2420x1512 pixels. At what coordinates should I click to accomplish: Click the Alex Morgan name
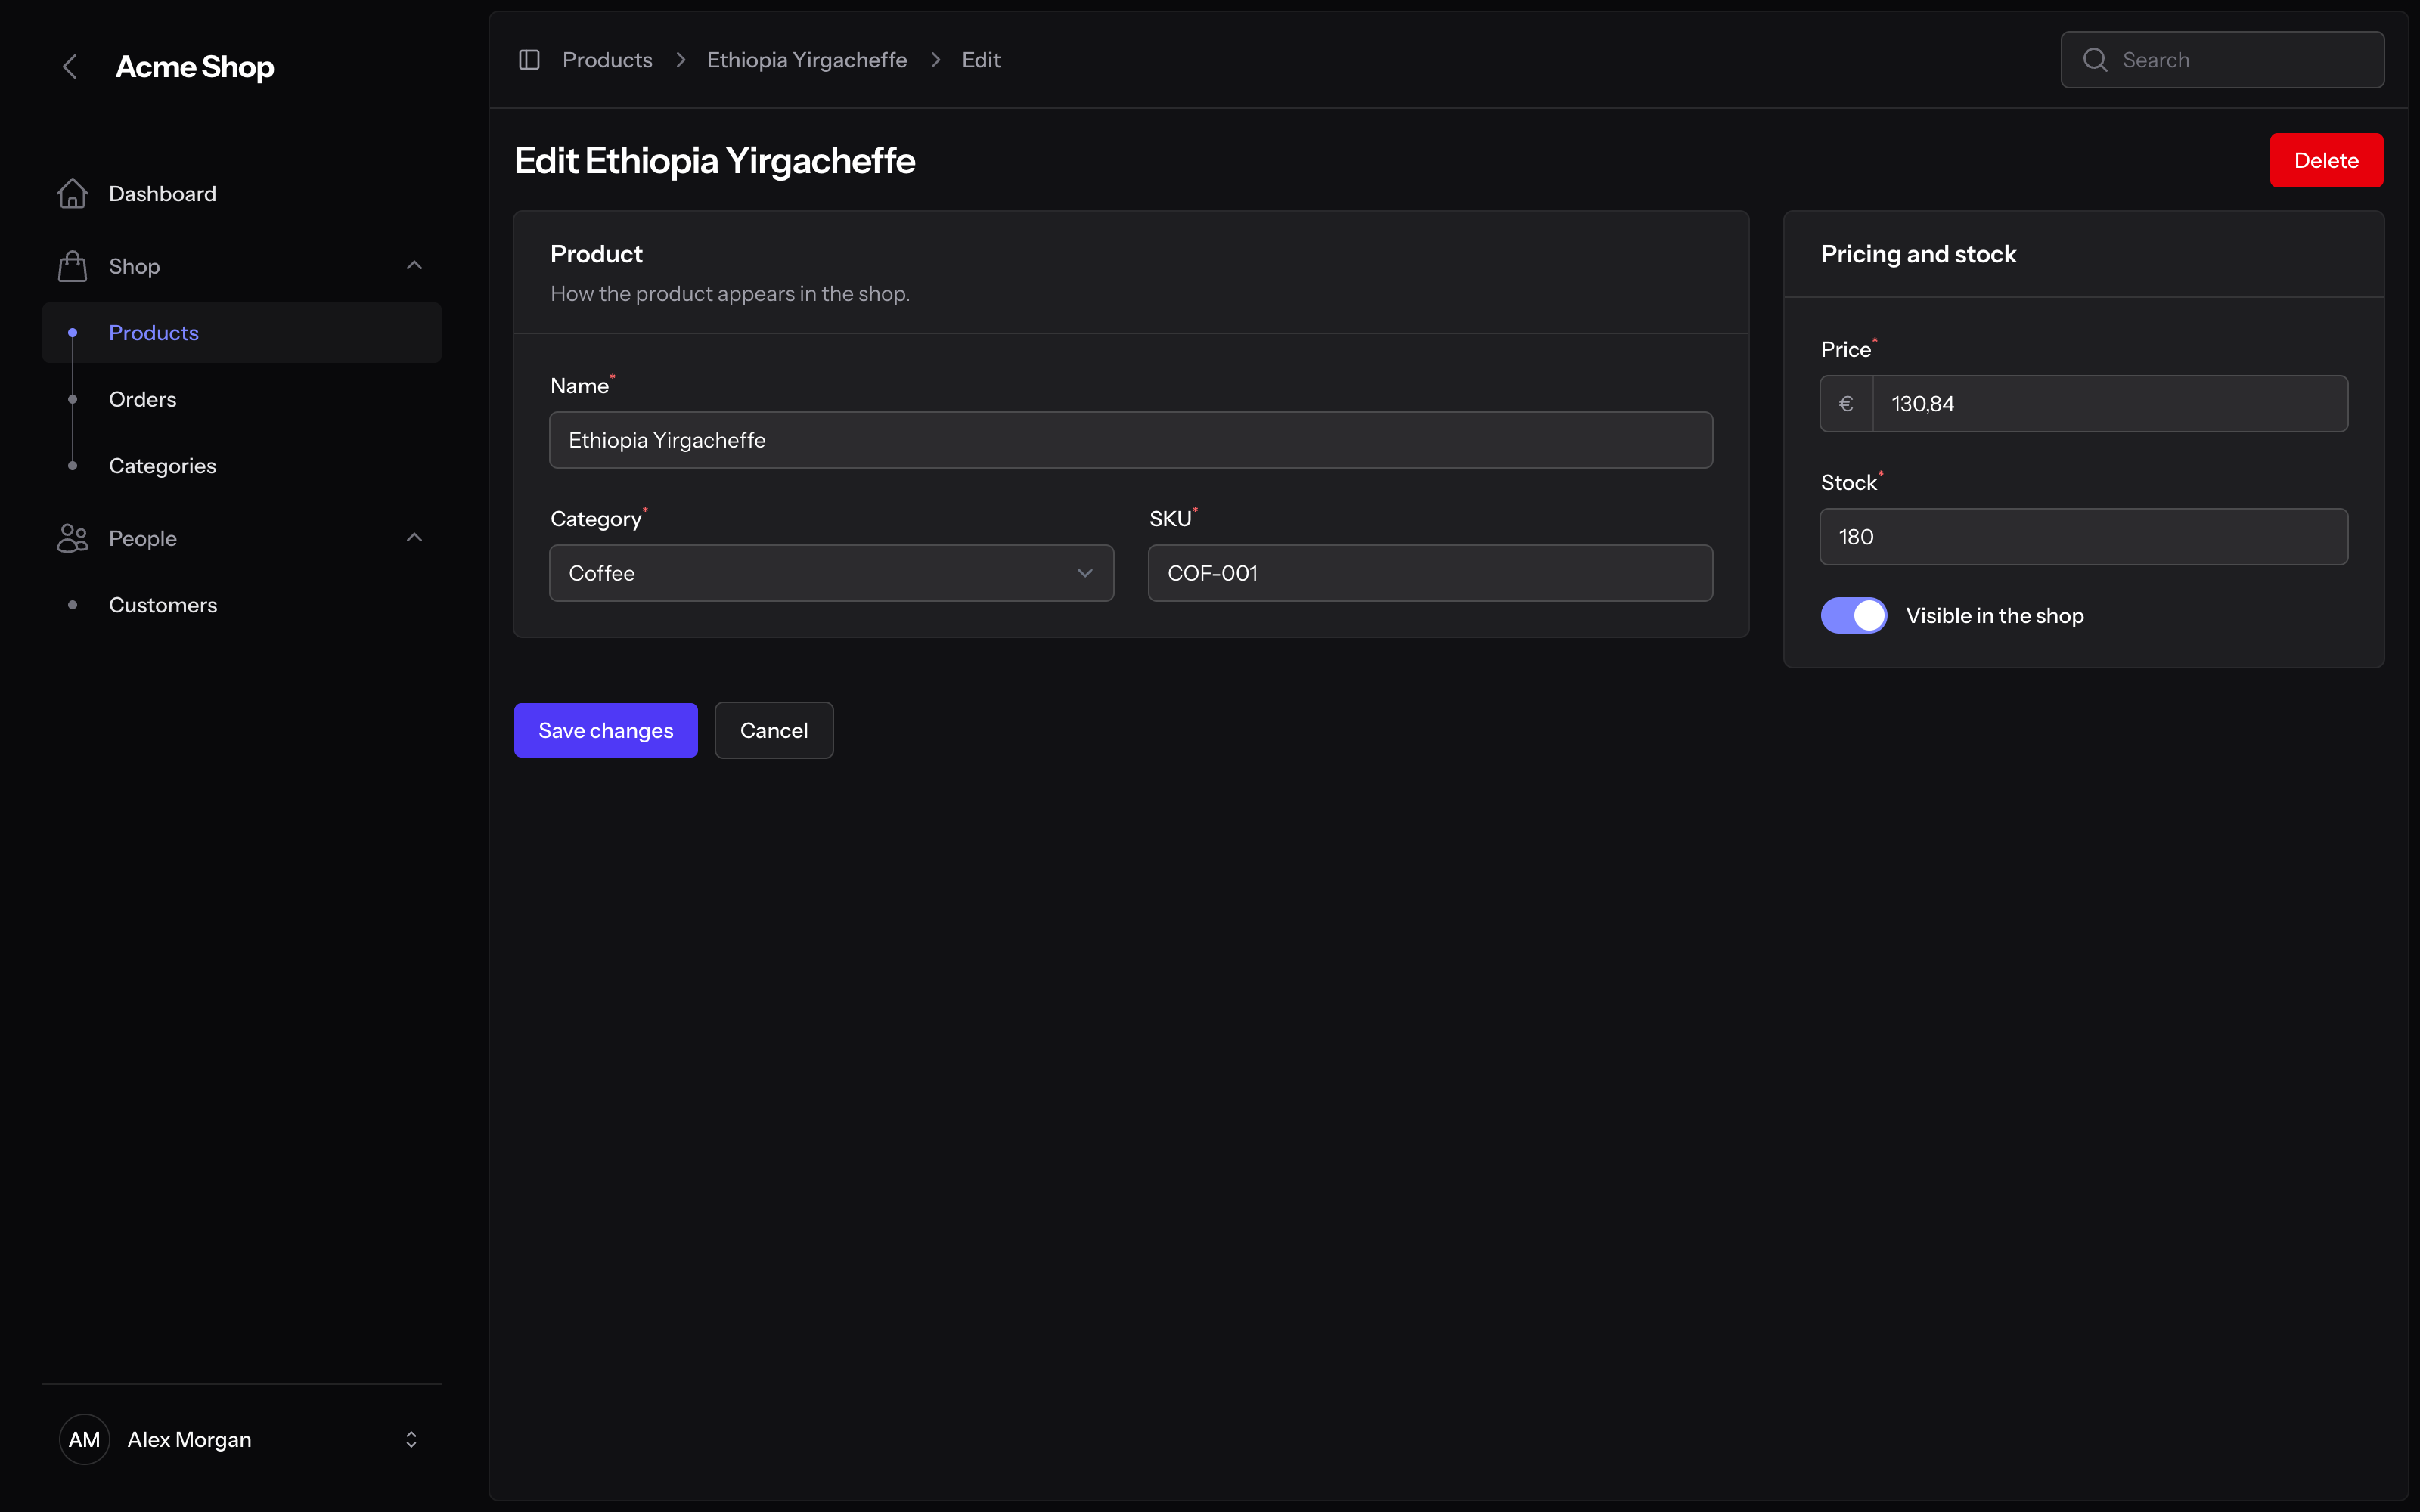pyautogui.click(x=189, y=1439)
